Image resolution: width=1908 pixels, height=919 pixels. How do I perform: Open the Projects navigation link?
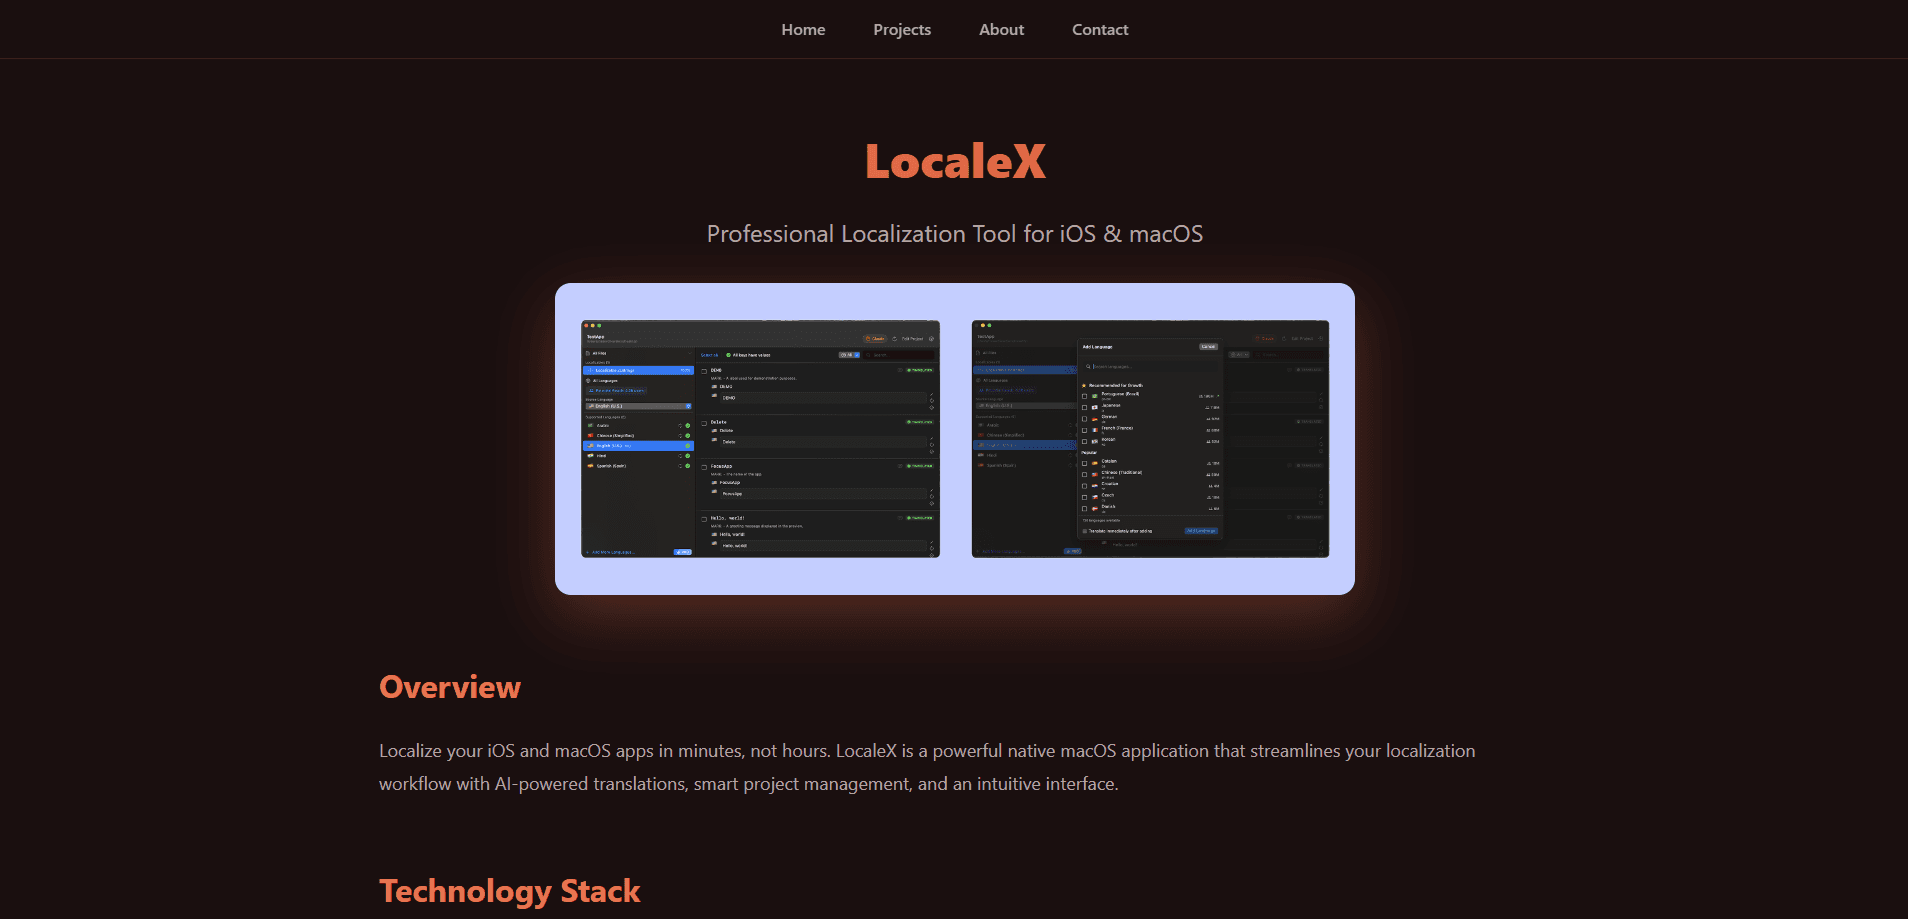(x=902, y=30)
